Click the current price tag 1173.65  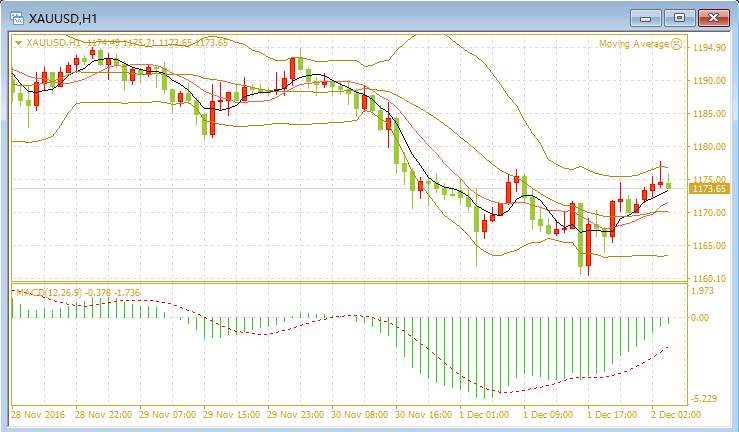pos(709,189)
